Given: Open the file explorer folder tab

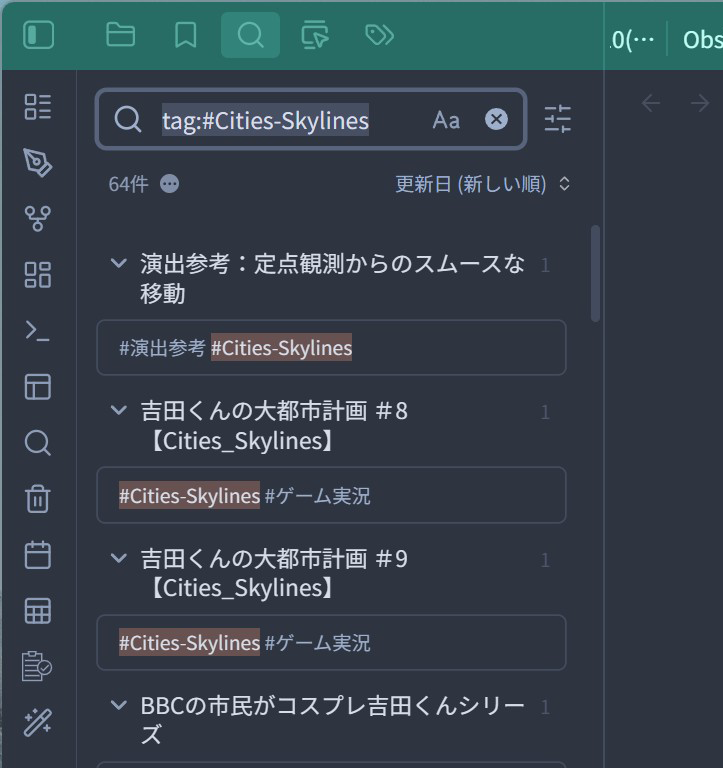Looking at the screenshot, I should point(121,36).
